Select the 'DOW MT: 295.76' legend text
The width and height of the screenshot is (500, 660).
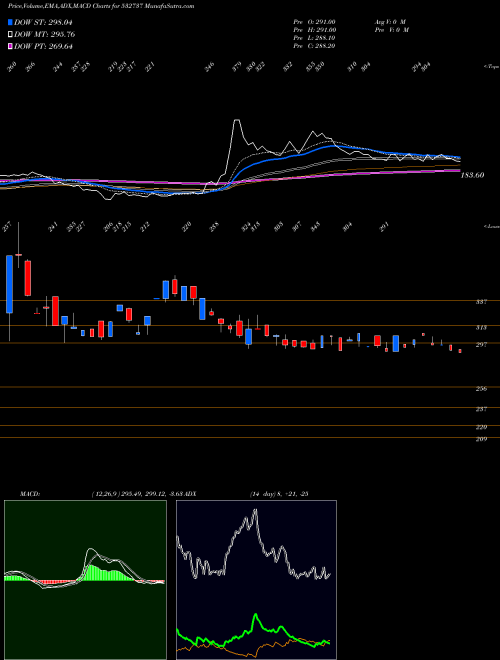44,35
